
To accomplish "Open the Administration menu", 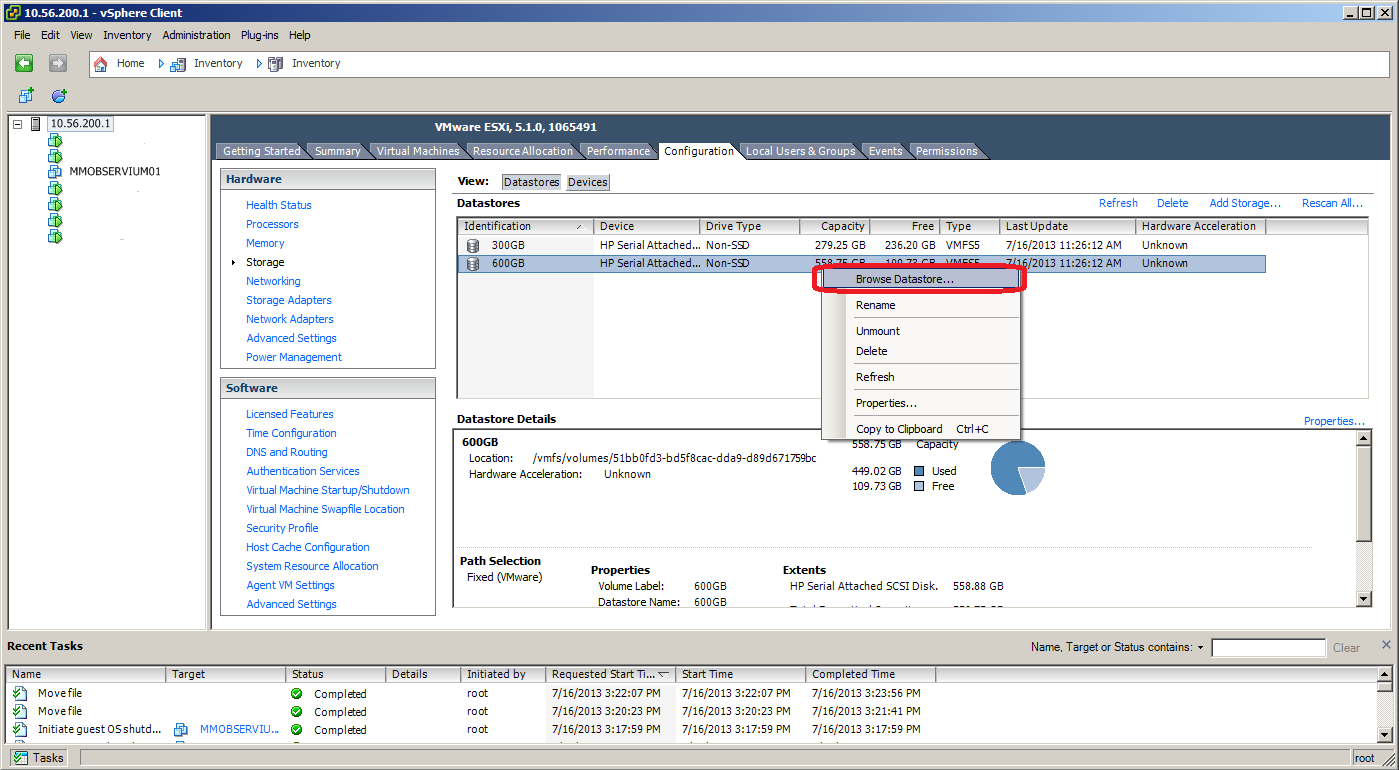I will click(196, 35).
